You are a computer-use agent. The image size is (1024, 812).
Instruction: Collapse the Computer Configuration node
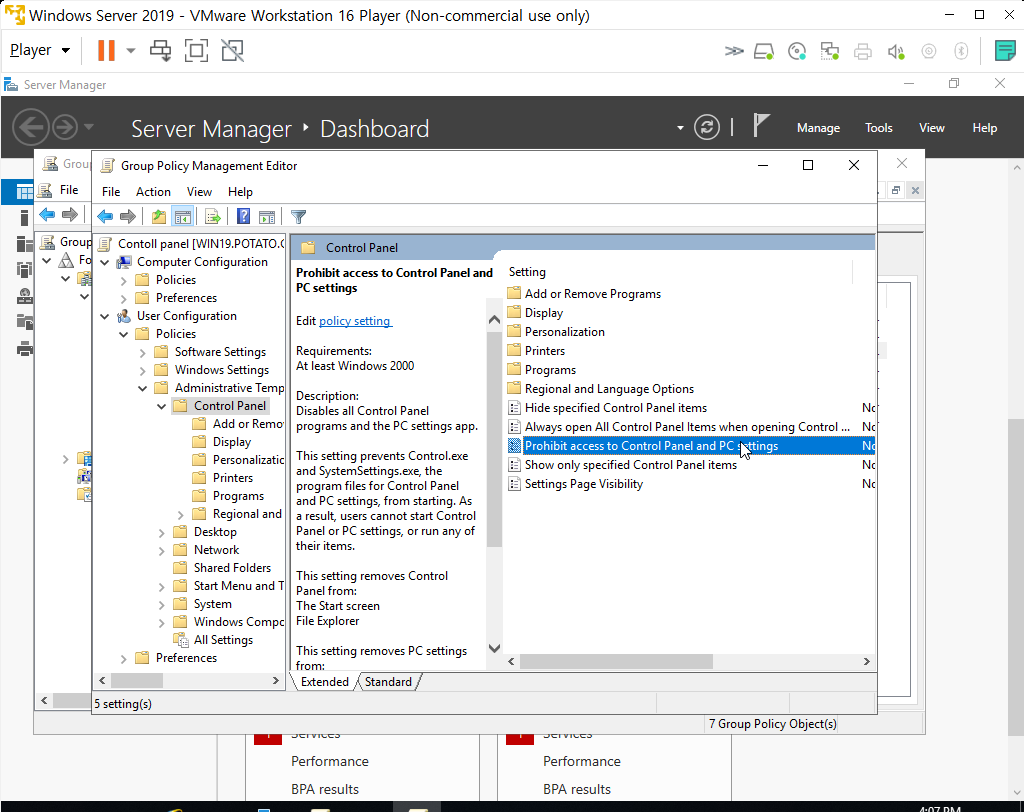[104, 262]
